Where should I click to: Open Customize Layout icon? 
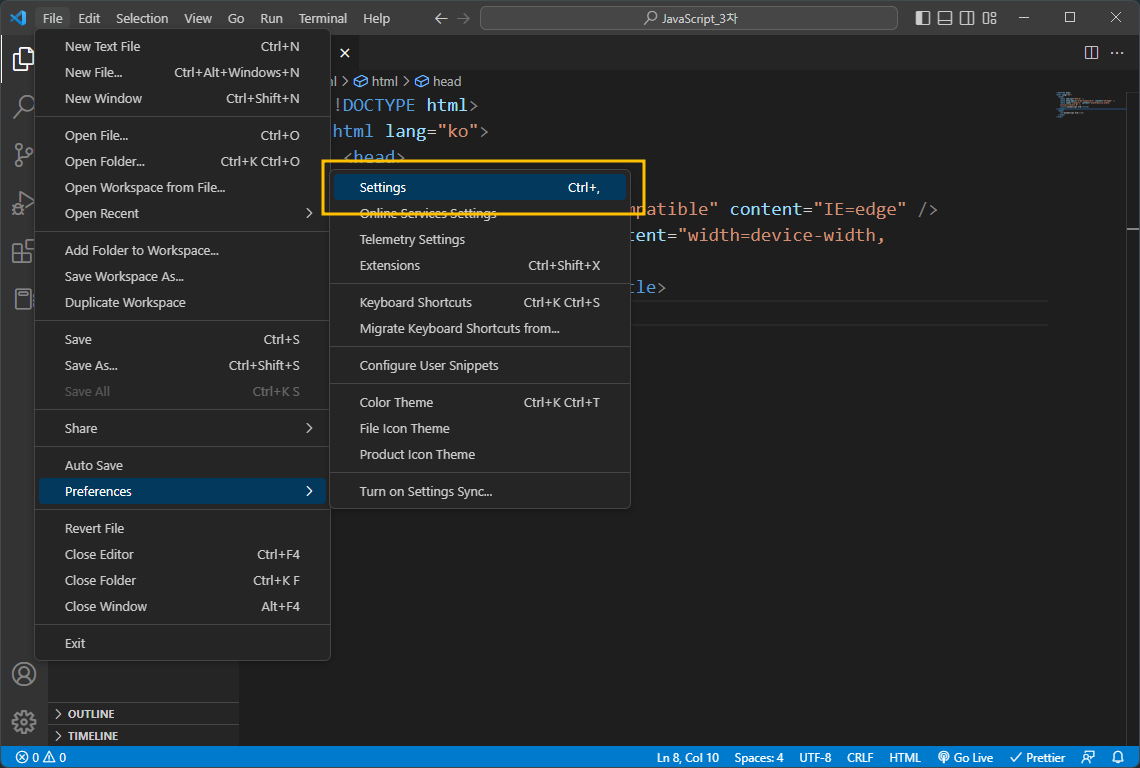pyautogui.click(x=990, y=18)
